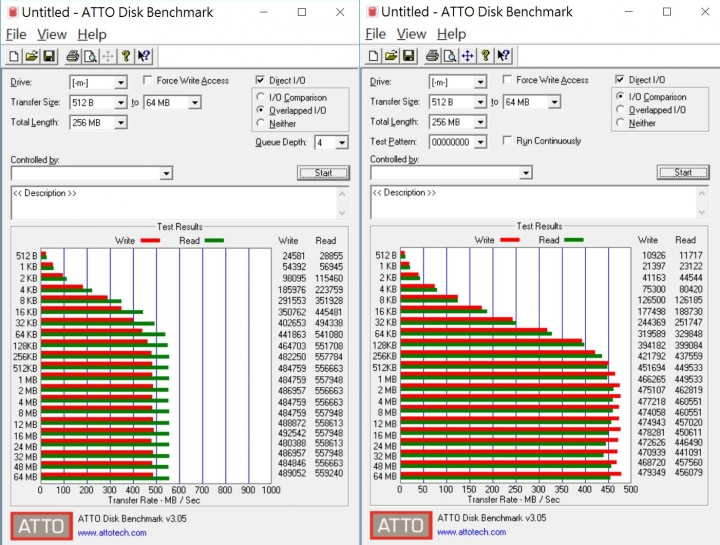The width and height of the screenshot is (720, 545).
Task: Open Total Length dropdown in right window
Action: tap(480, 122)
